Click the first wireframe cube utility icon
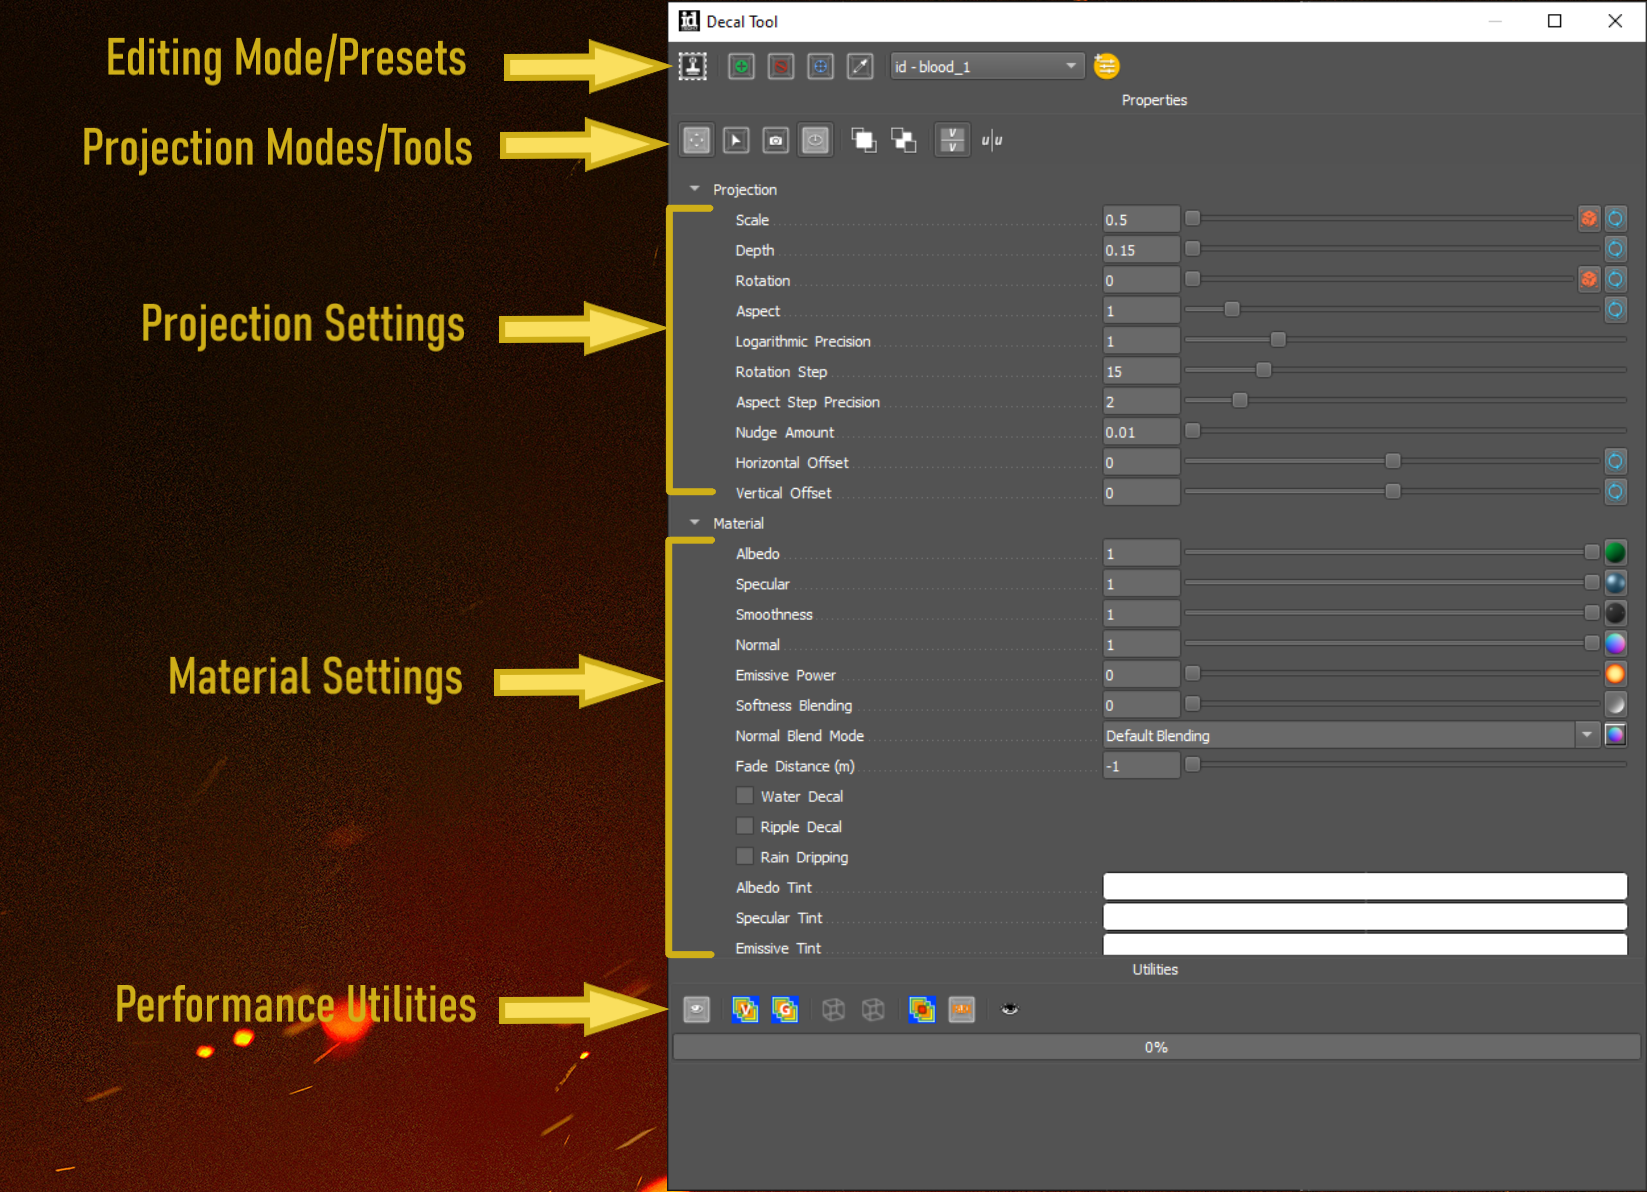The height and width of the screenshot is (1192, 1647). [x=833, y=1010]
